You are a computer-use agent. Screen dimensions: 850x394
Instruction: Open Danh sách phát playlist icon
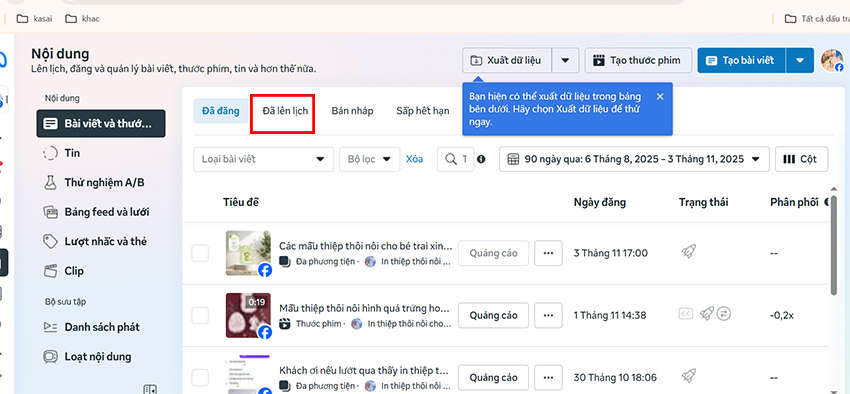(50, 327)
